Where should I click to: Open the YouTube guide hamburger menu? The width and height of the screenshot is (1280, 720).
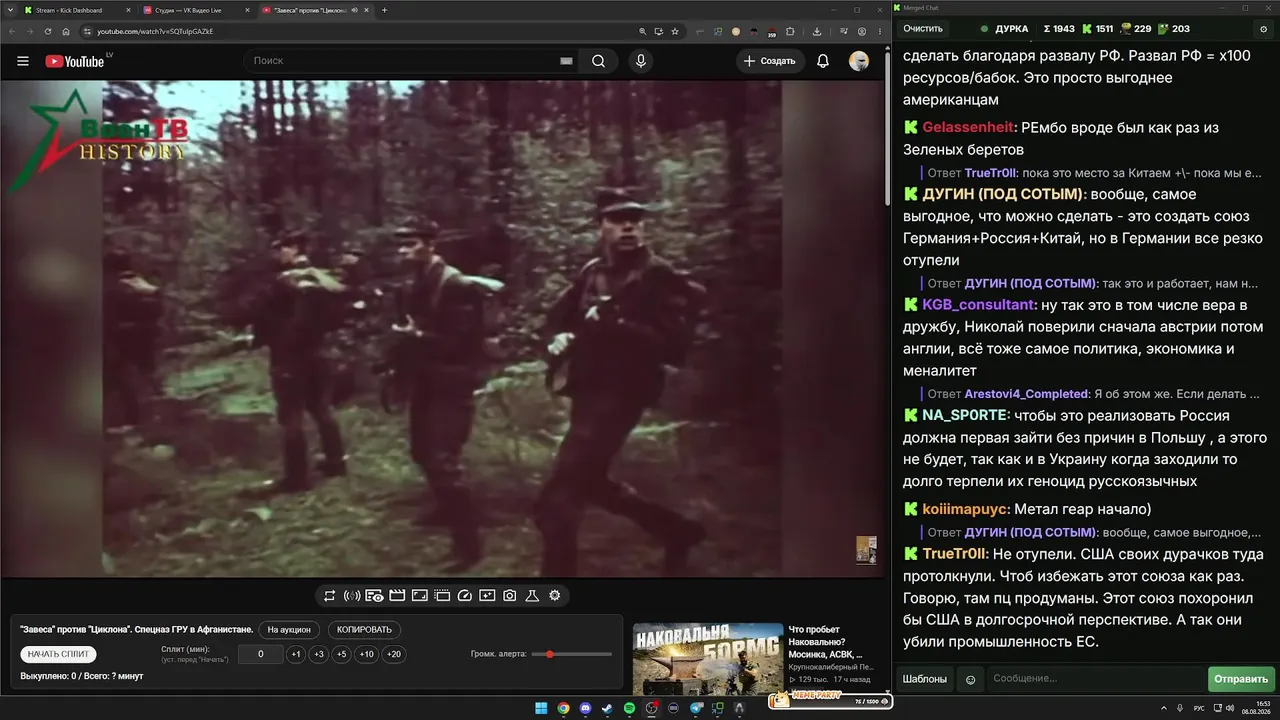23,61
